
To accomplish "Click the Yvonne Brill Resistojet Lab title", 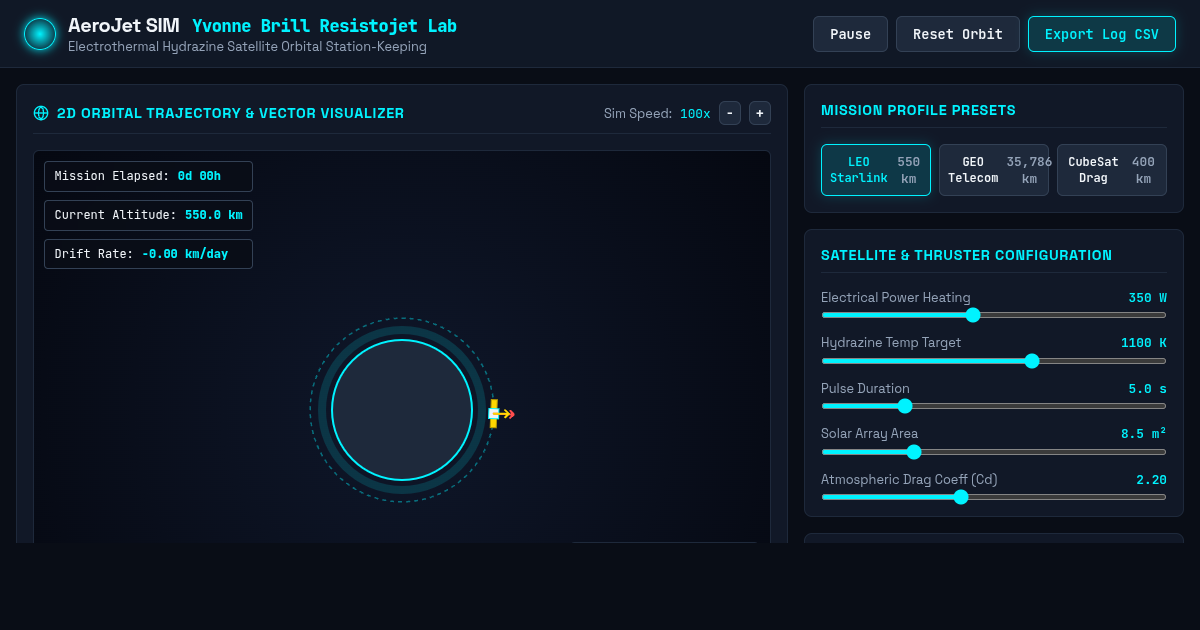I will [324, 26].
